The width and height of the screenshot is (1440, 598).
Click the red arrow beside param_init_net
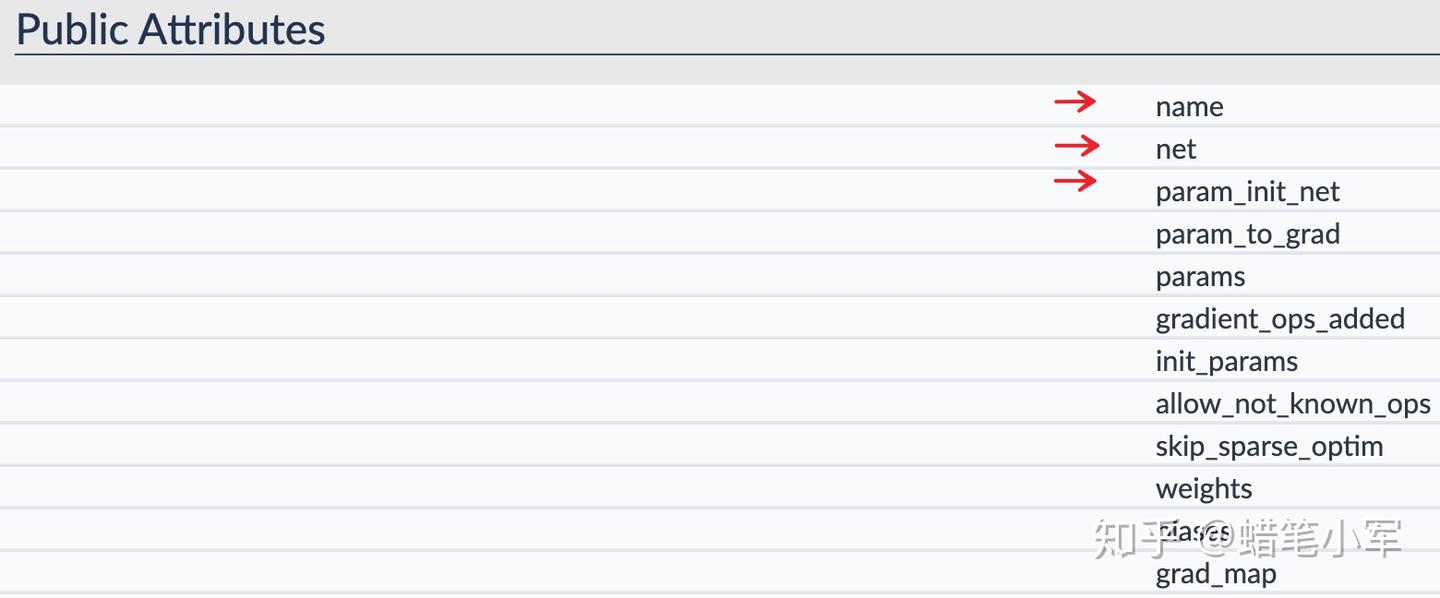pos(1075,181)
